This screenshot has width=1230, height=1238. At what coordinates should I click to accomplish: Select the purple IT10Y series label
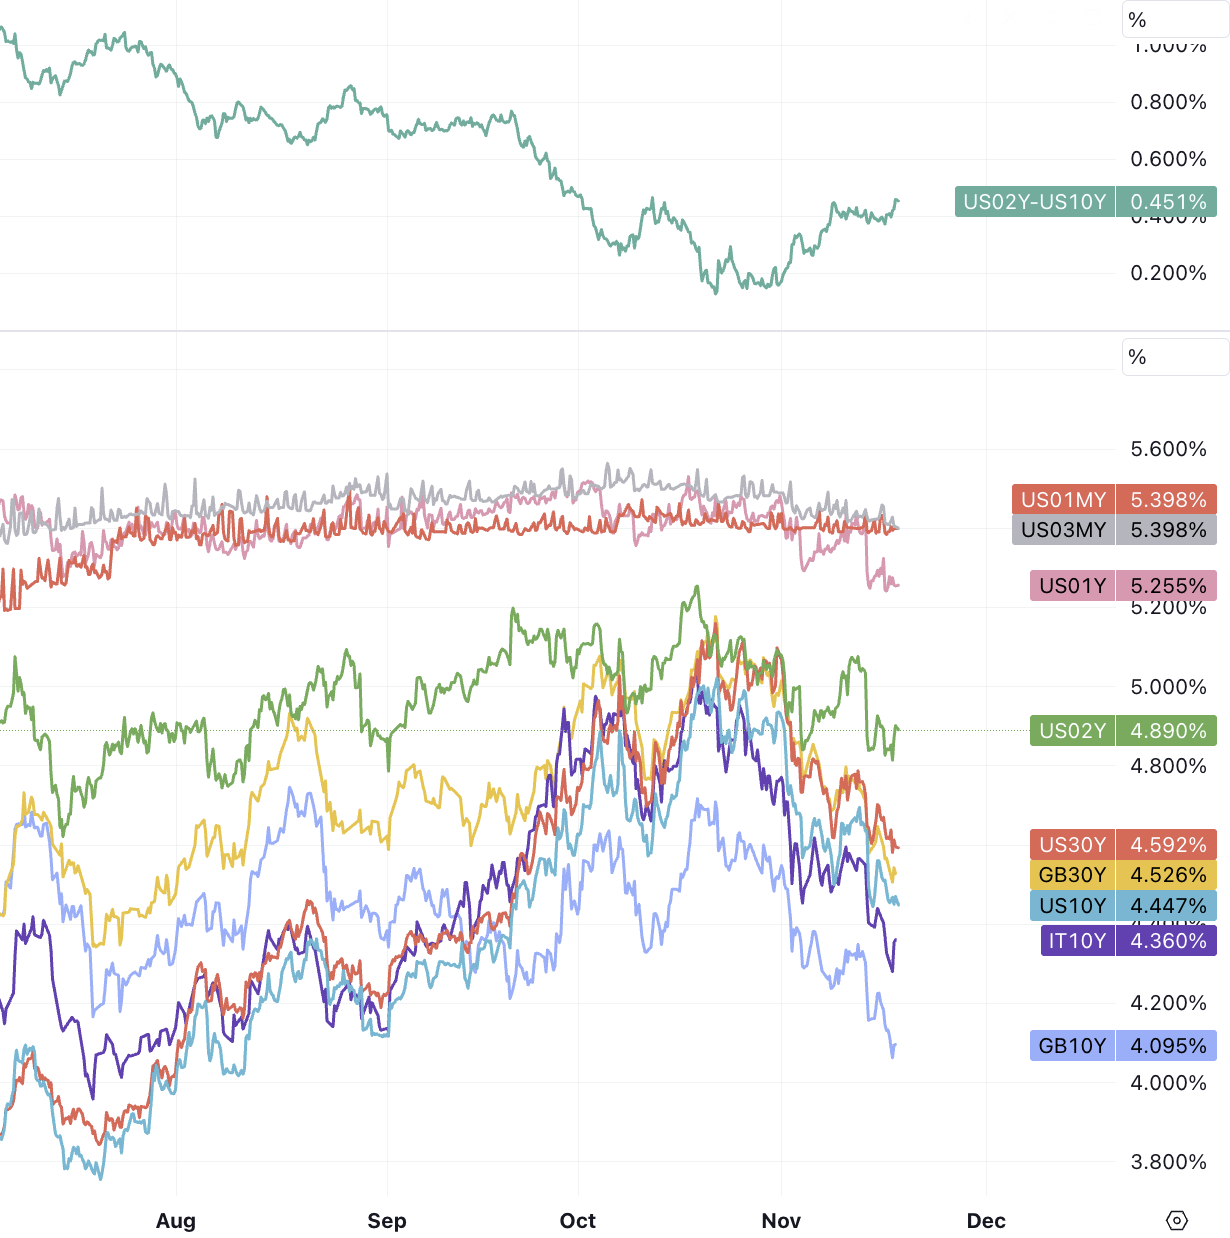[x=1077, y=941]
